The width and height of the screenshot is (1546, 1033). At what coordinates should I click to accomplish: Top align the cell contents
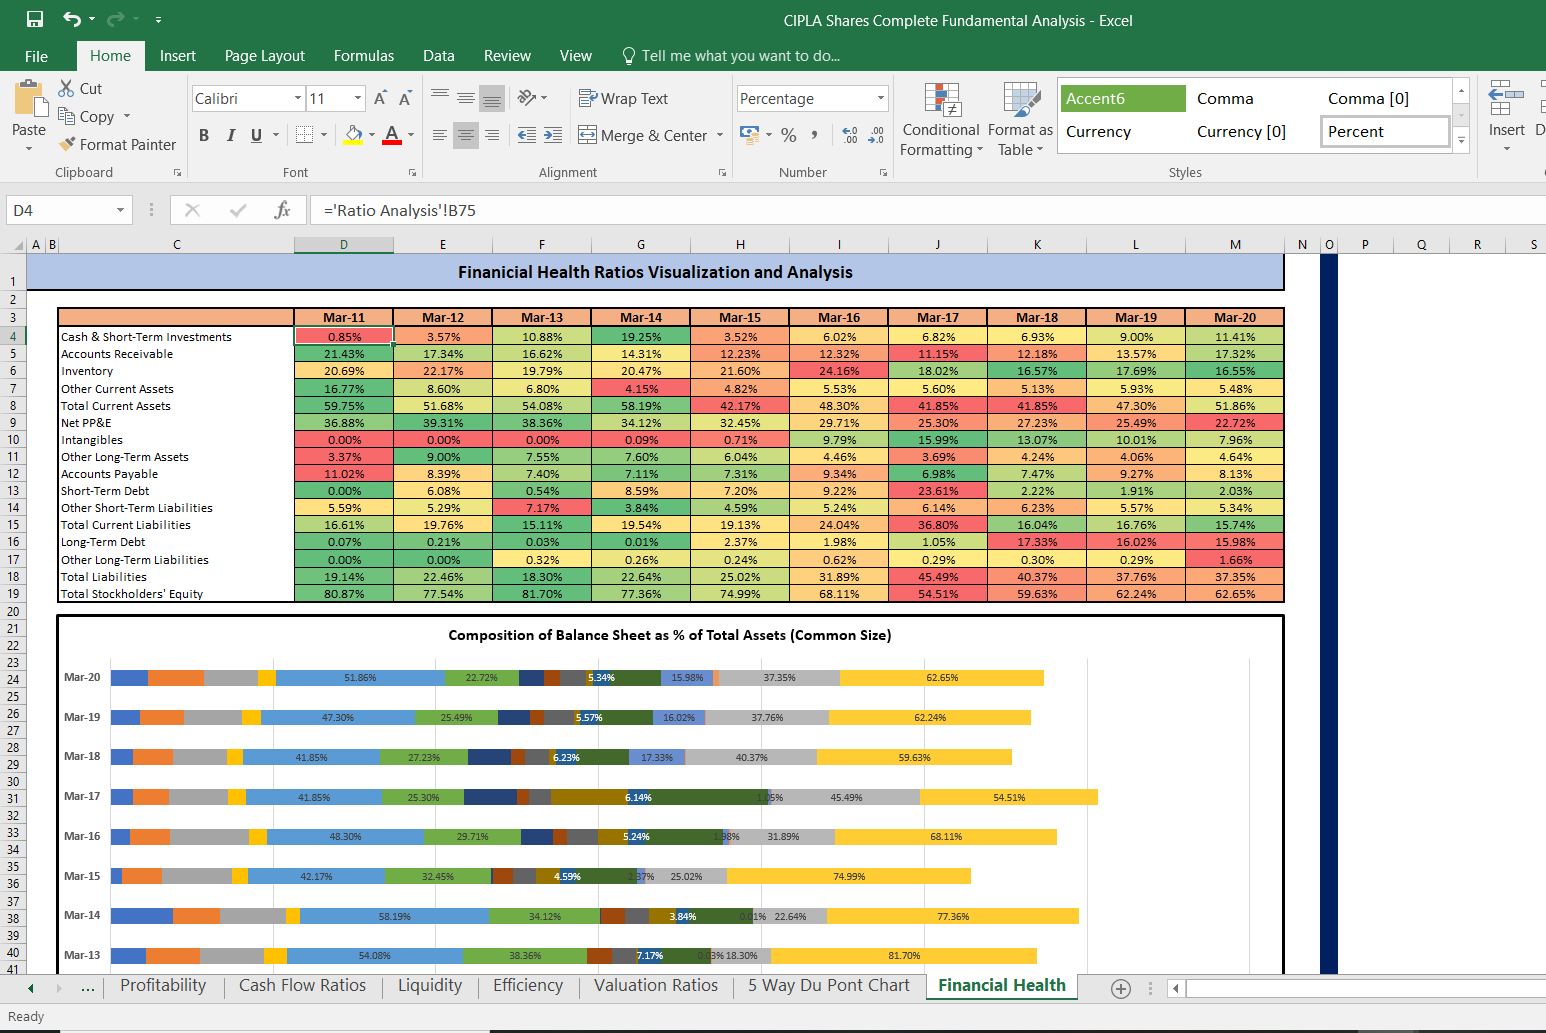(440, 97)
